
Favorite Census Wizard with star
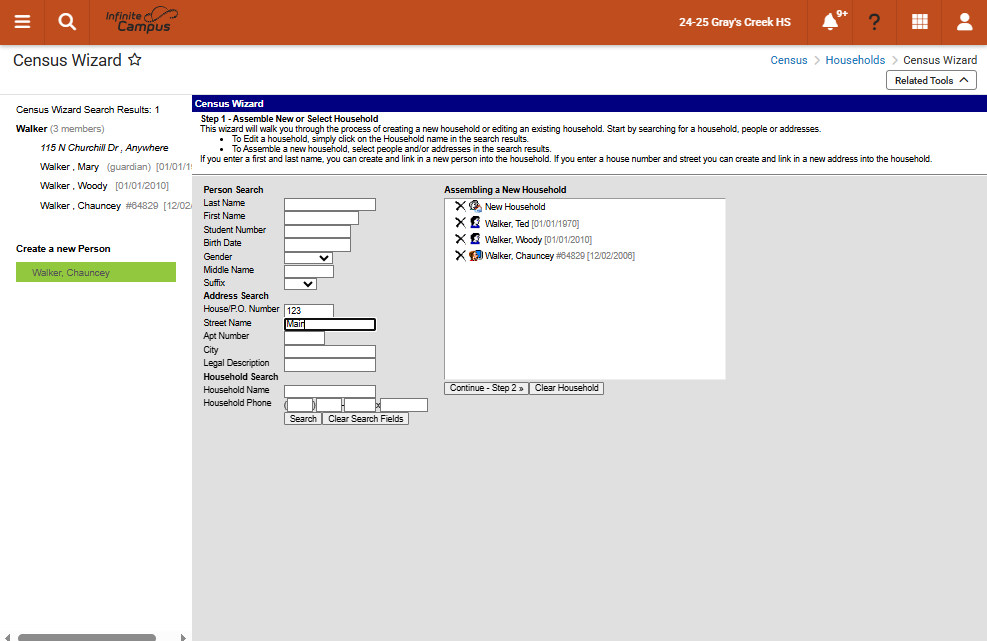click(x=135, y=60)
